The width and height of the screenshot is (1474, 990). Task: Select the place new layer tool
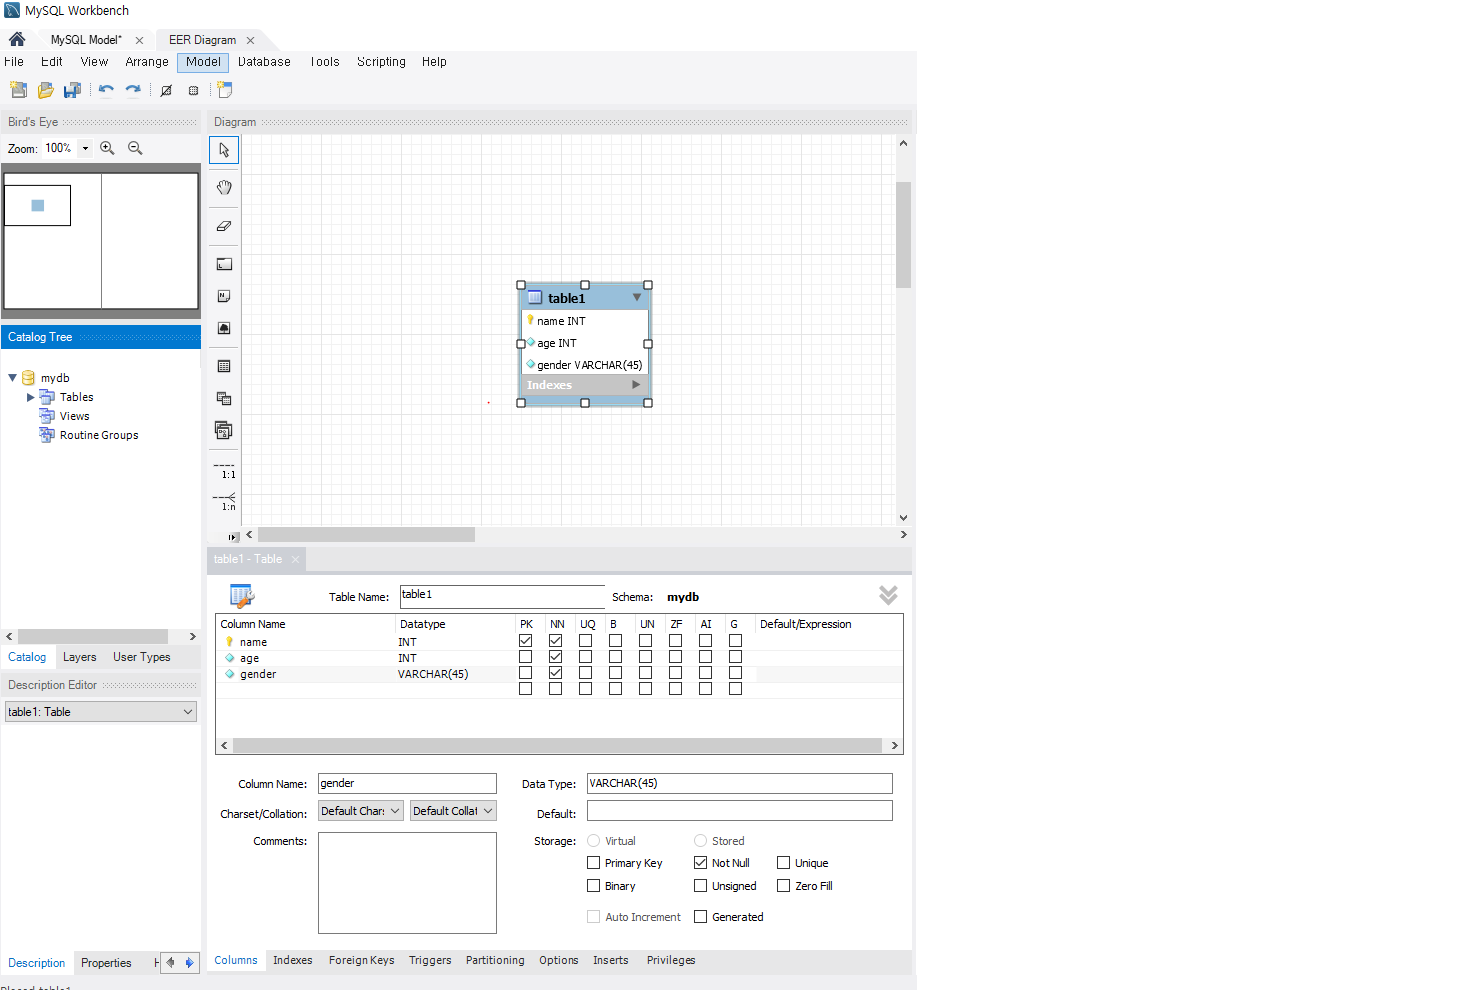[224, 264]
